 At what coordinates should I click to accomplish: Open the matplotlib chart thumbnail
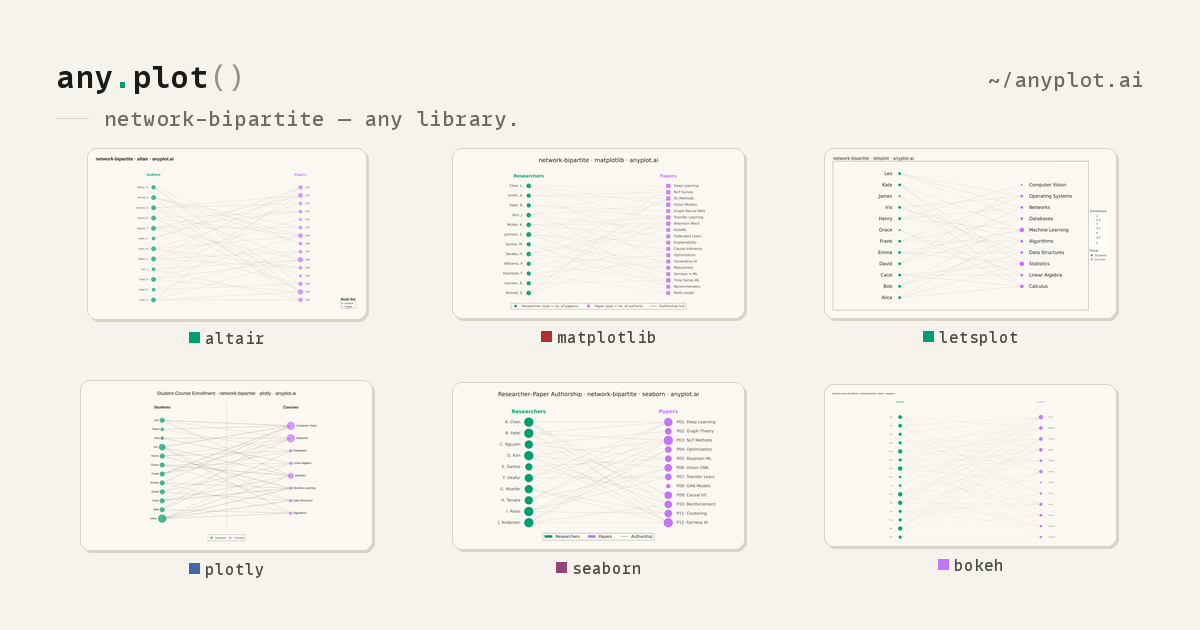point(598,234)
